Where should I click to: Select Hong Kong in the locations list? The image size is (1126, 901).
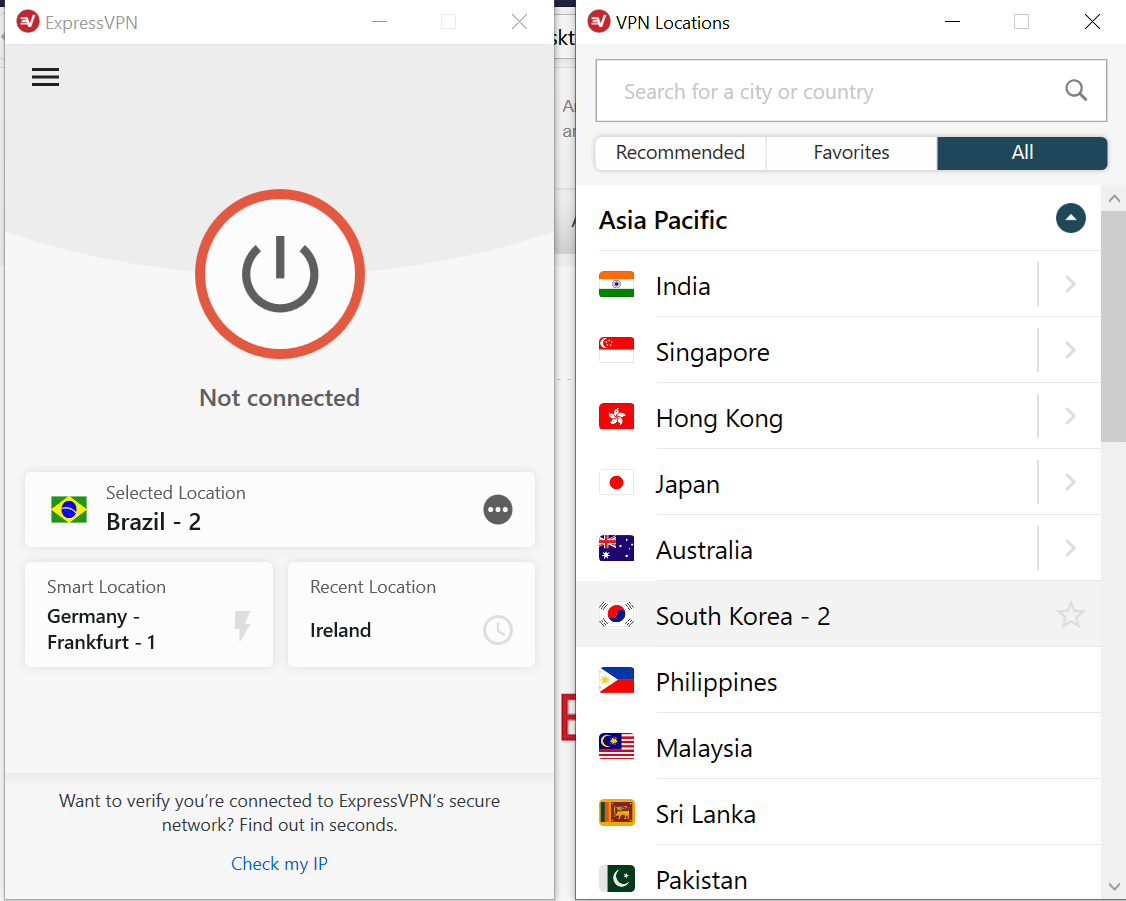pyautogui.click(x=839, y=417)
